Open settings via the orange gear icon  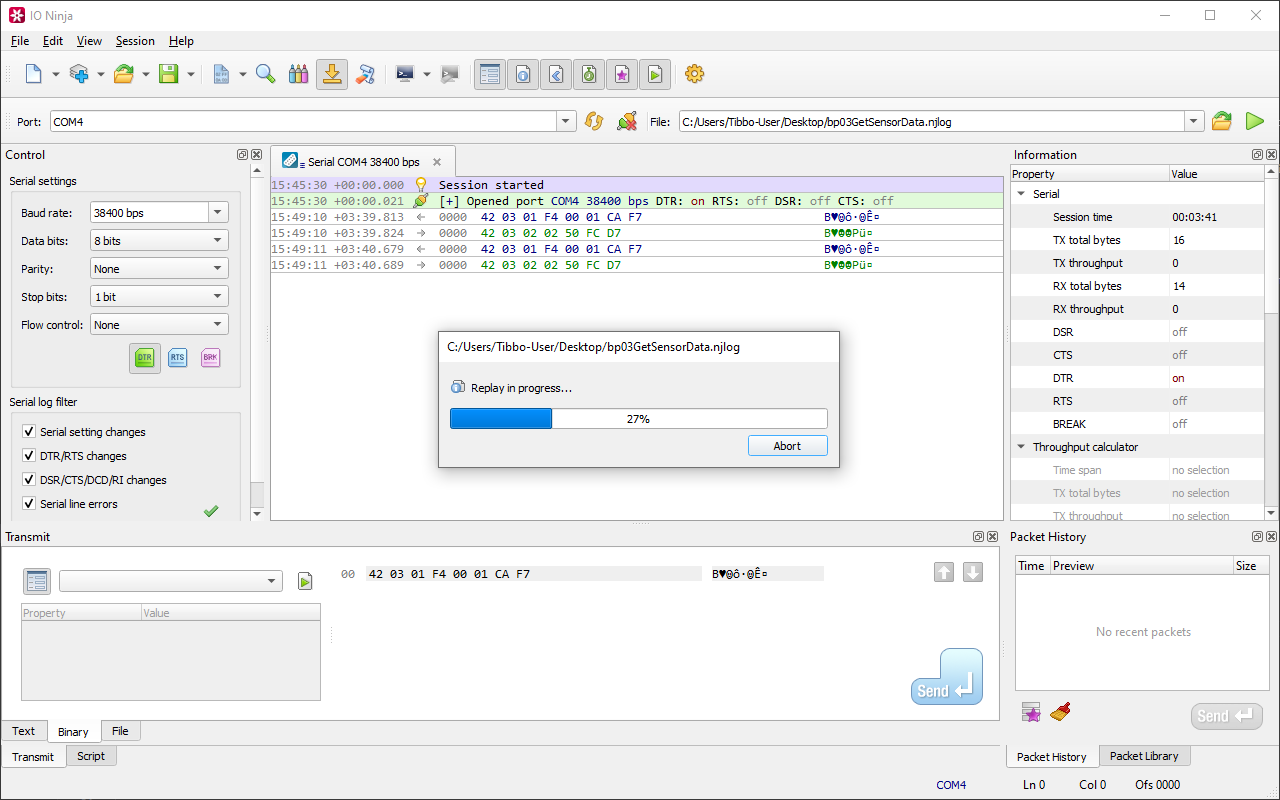pos(695,74)
